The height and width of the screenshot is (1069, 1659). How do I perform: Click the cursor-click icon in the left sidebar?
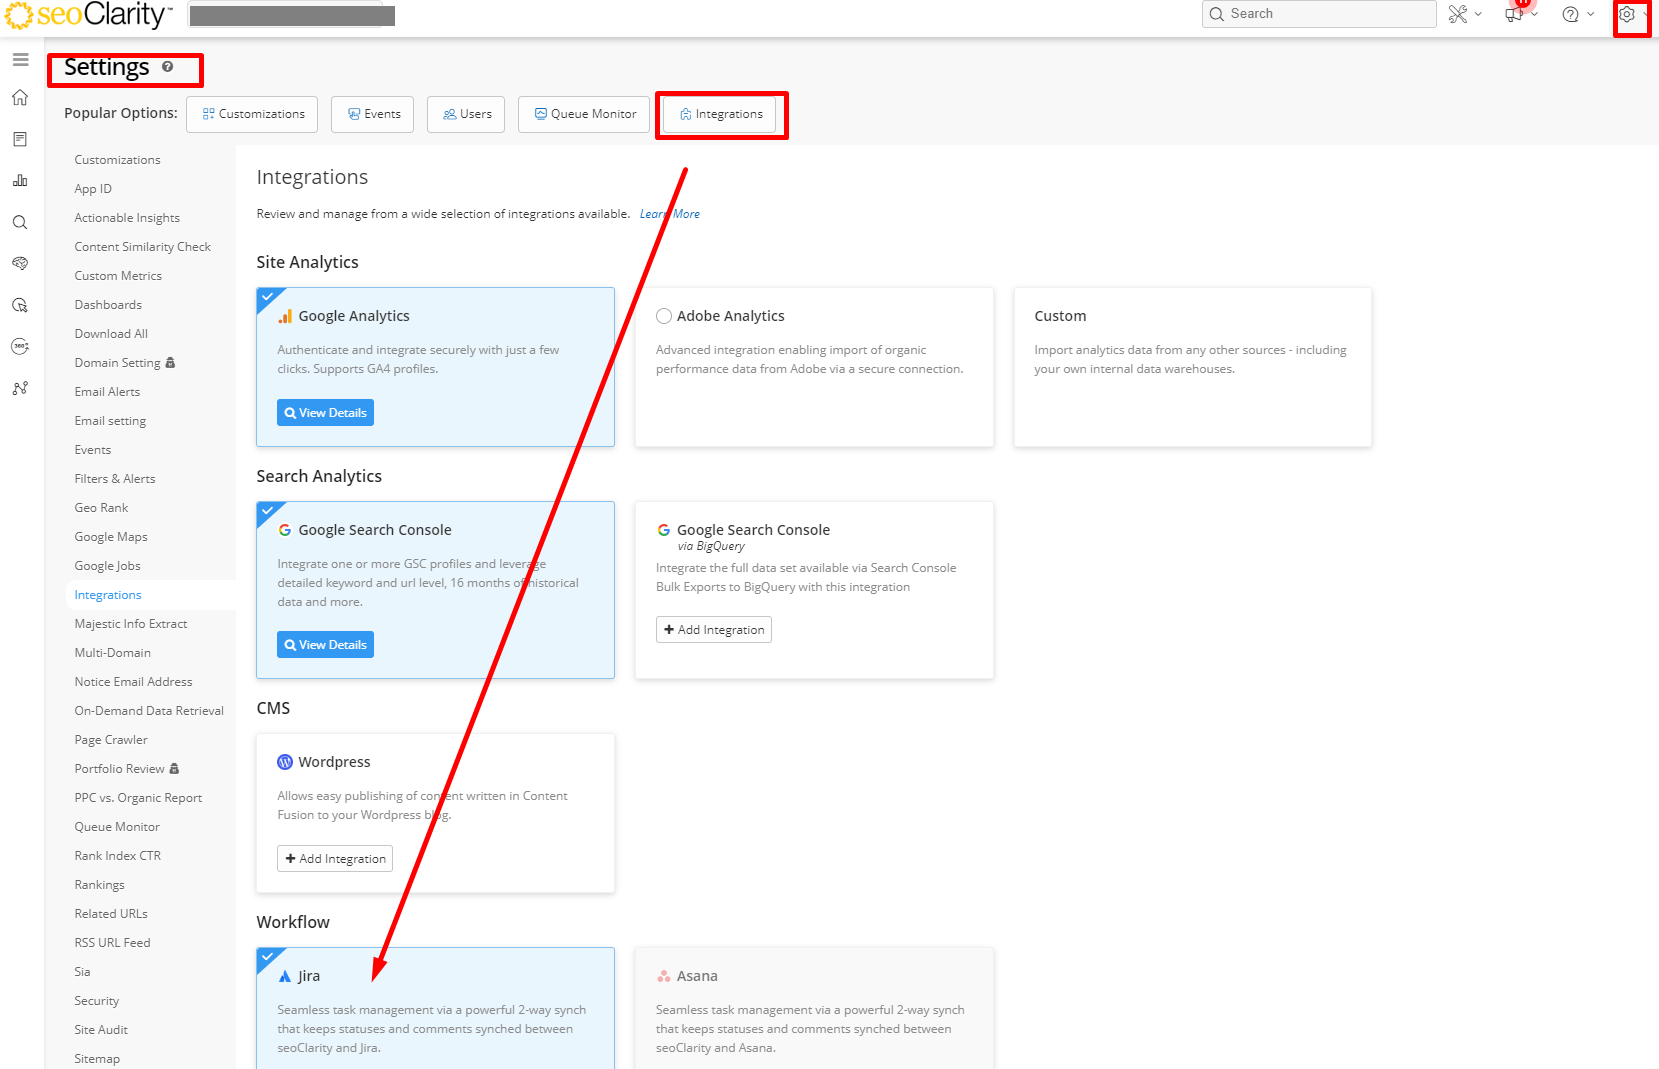tap(20, 306)
